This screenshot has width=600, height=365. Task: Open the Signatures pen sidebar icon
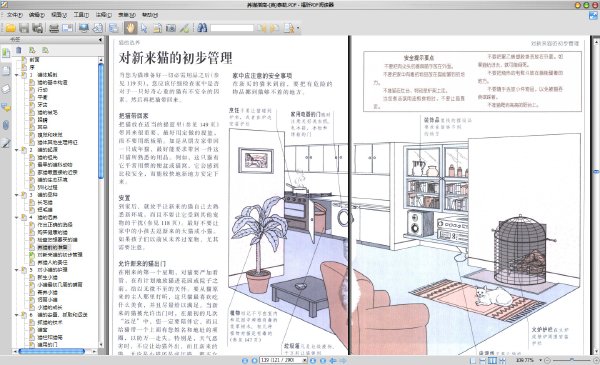click(6, 143)
